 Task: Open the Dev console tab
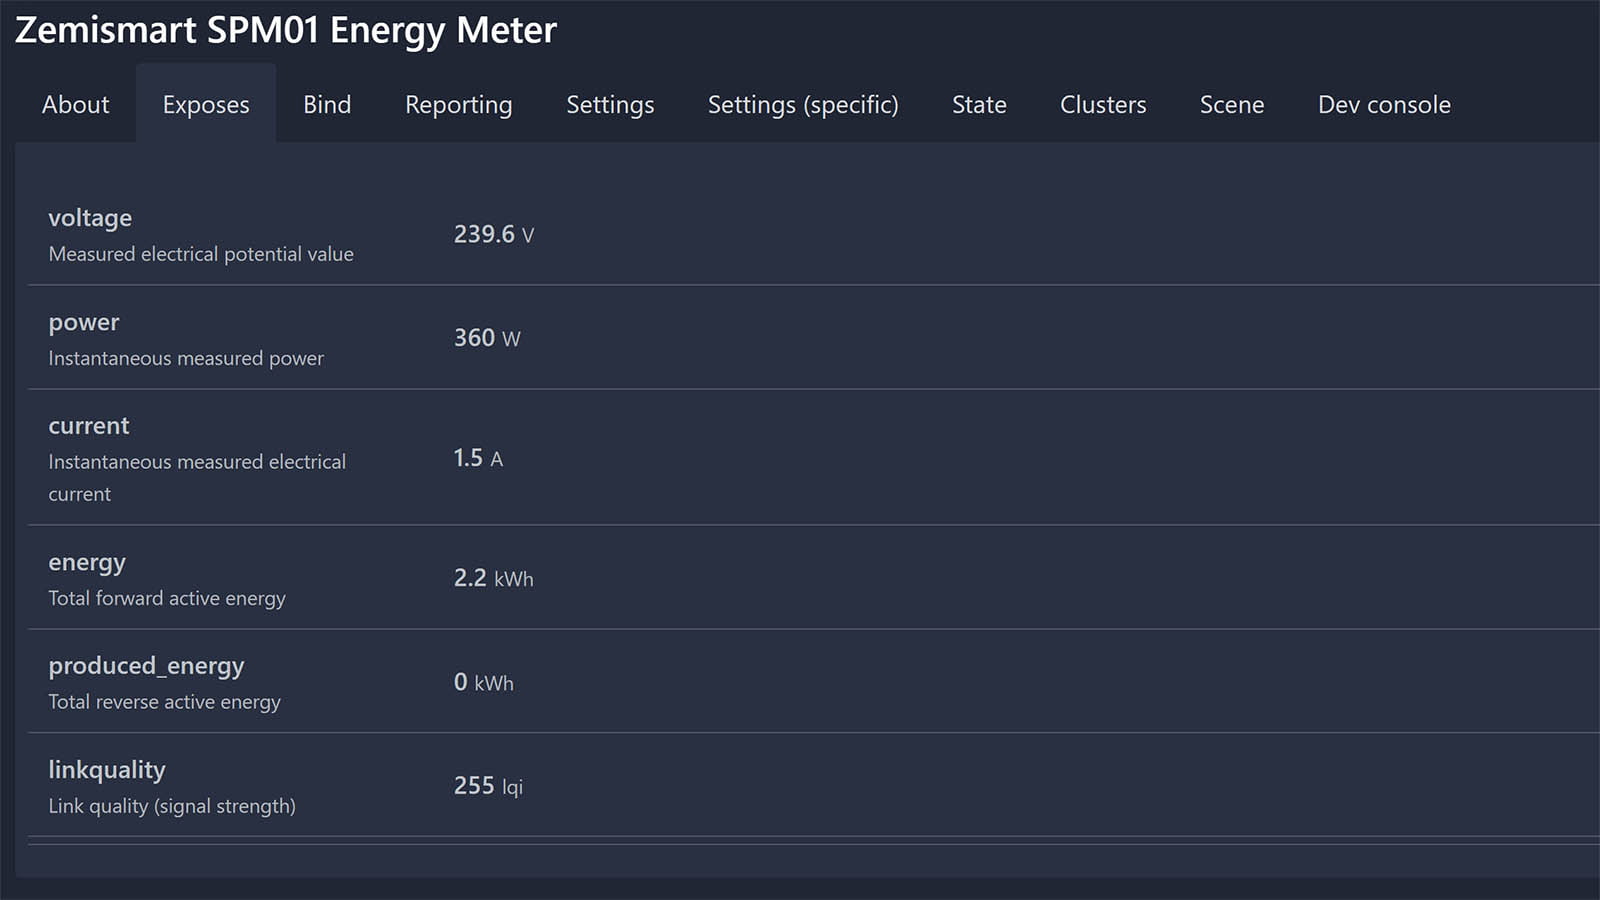pos(1384,104)
